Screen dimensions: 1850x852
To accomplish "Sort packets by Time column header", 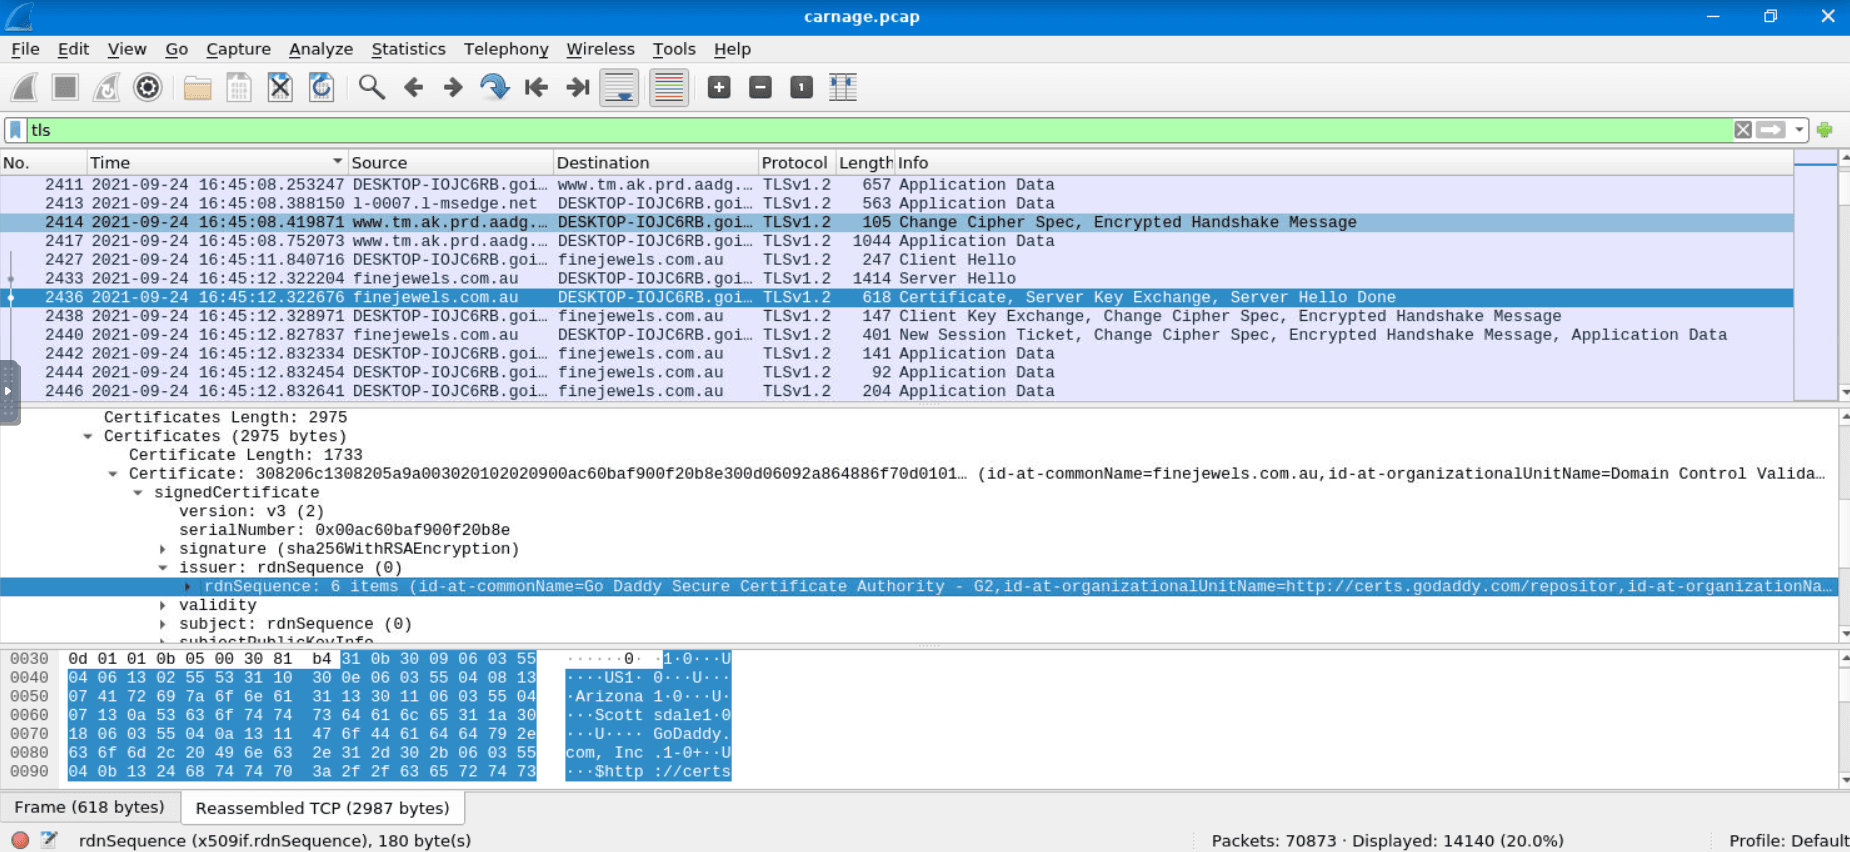I will click(x=216, y=162).
